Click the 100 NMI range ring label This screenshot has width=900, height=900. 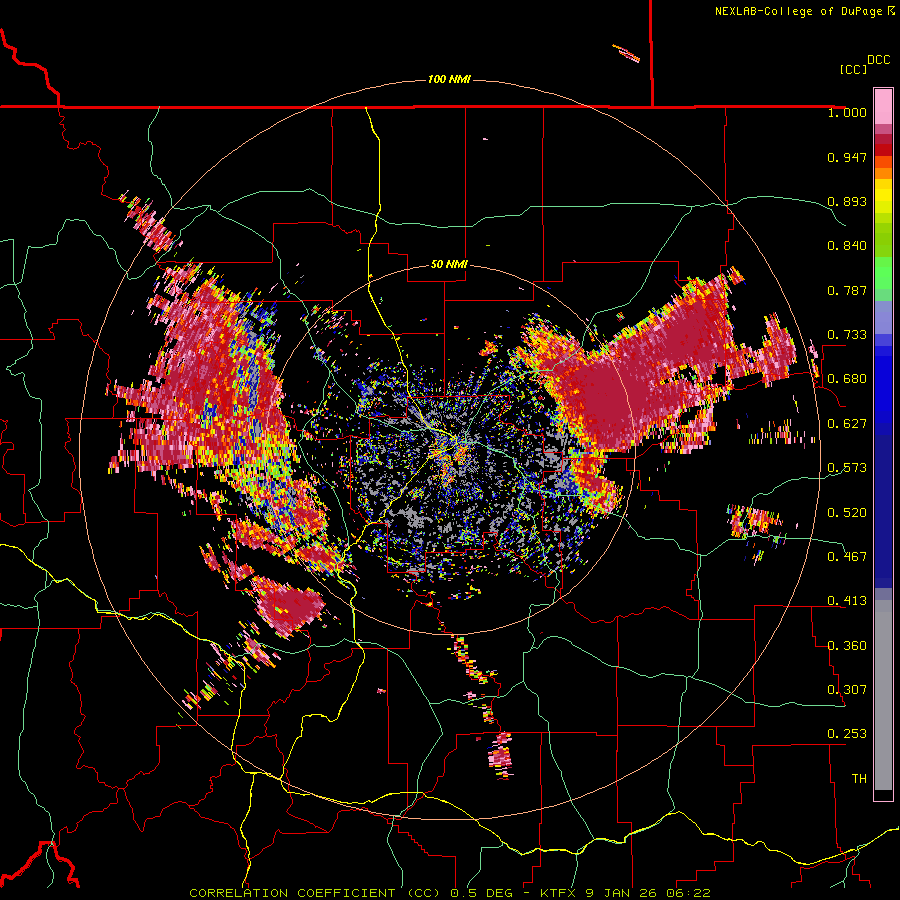tap(449, 79)
